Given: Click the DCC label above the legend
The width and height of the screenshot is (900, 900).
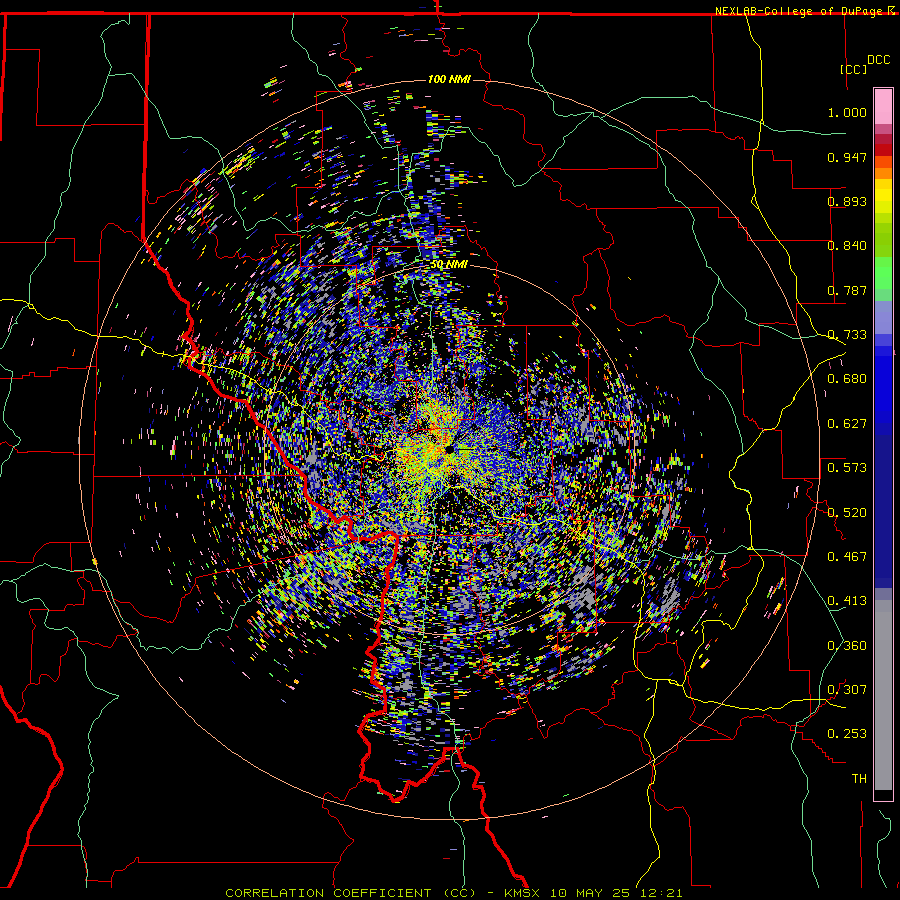Looking at the screenshot, I should 878,60.
